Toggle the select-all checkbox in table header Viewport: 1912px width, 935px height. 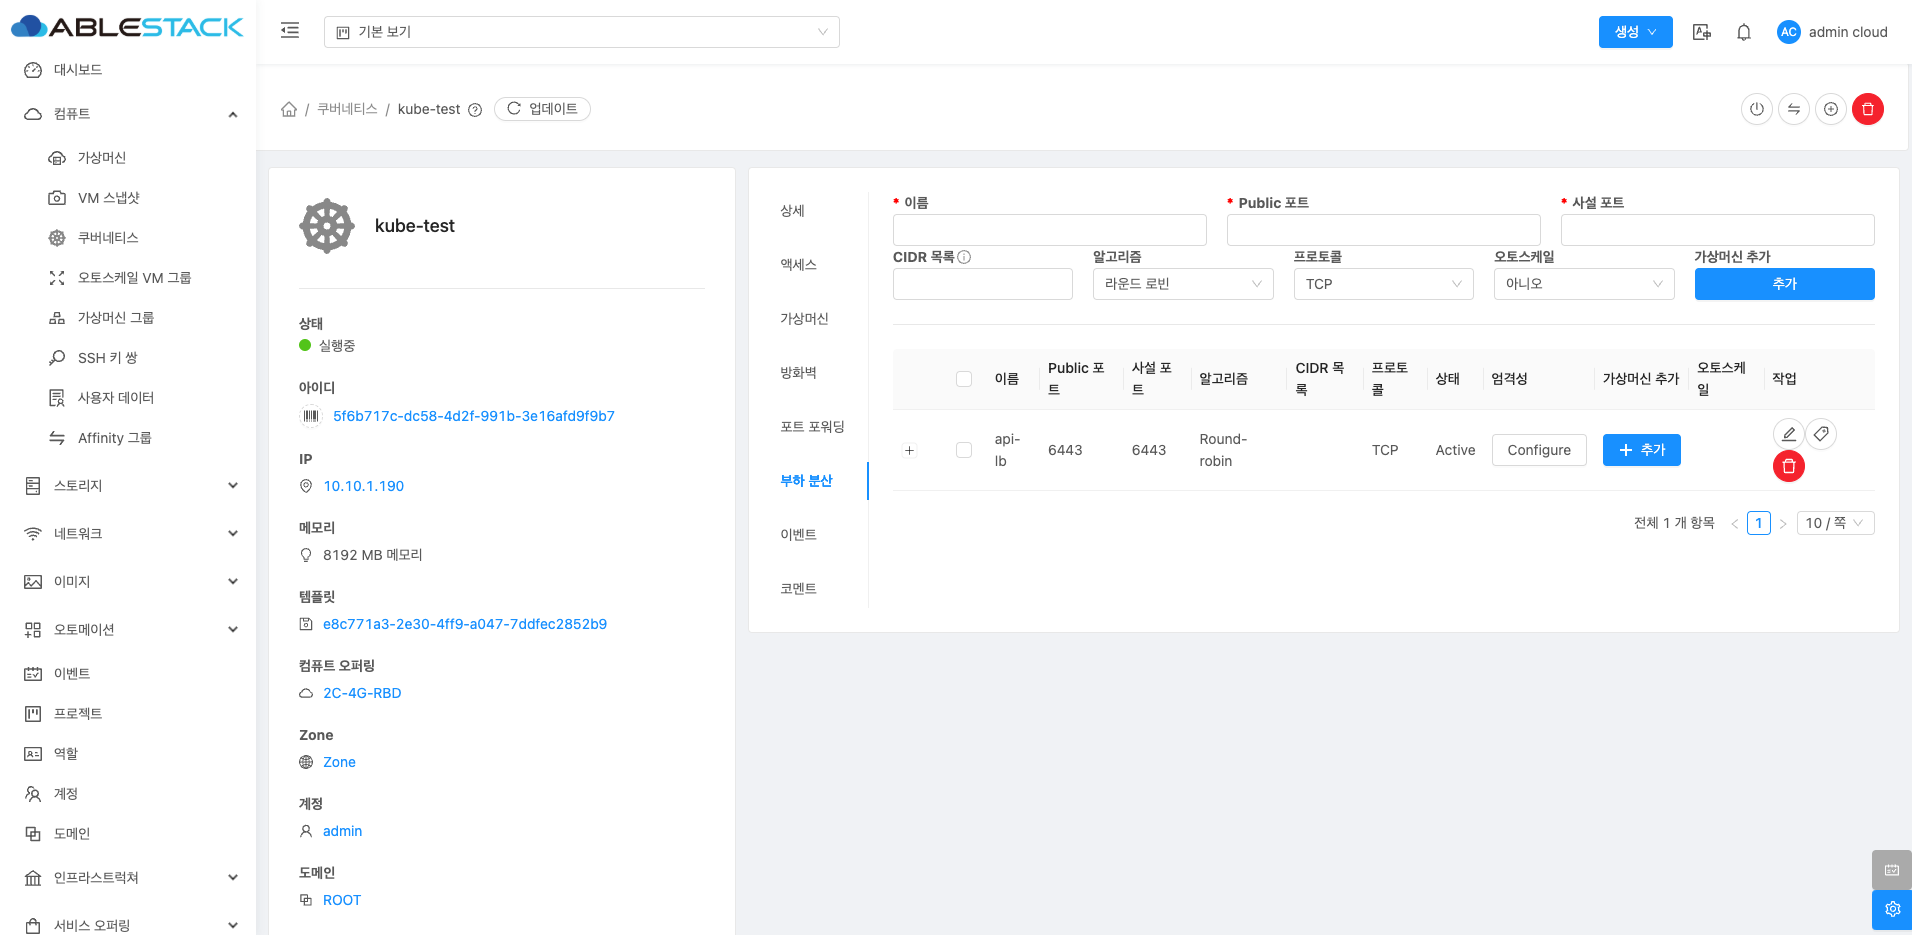coord(964,379)
